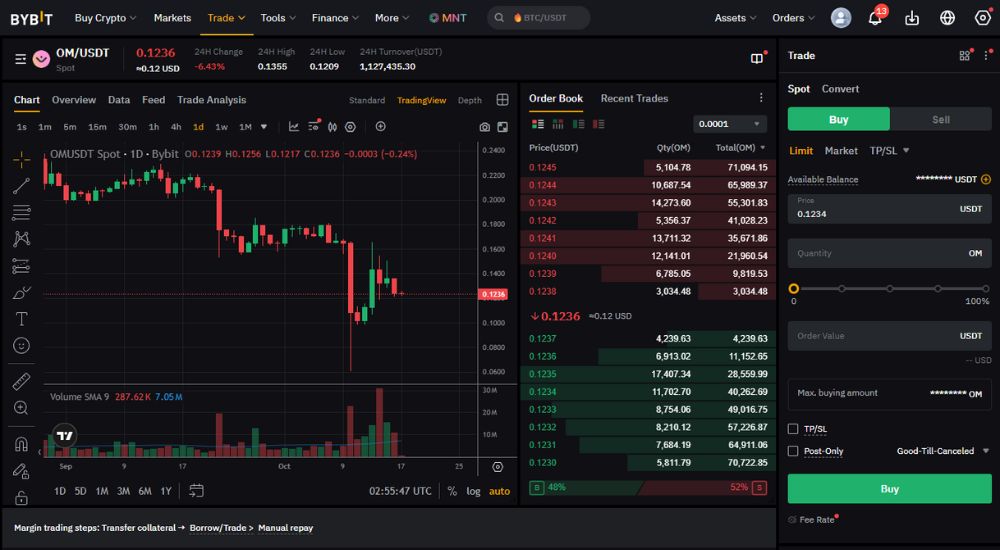Toggle auto scale on chart
The width and height of the screenshot is (1000, 550).
tap(499, 491)
